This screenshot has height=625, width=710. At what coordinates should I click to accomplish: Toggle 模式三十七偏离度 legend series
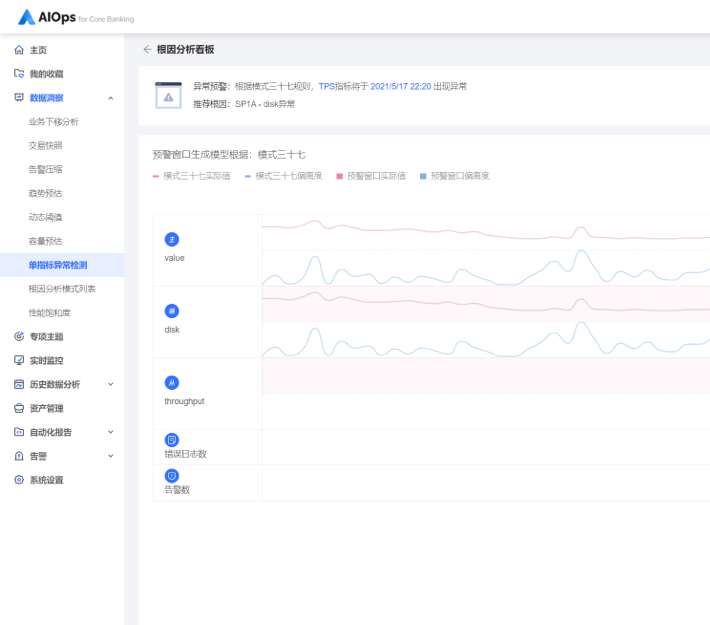coord(283,176)
